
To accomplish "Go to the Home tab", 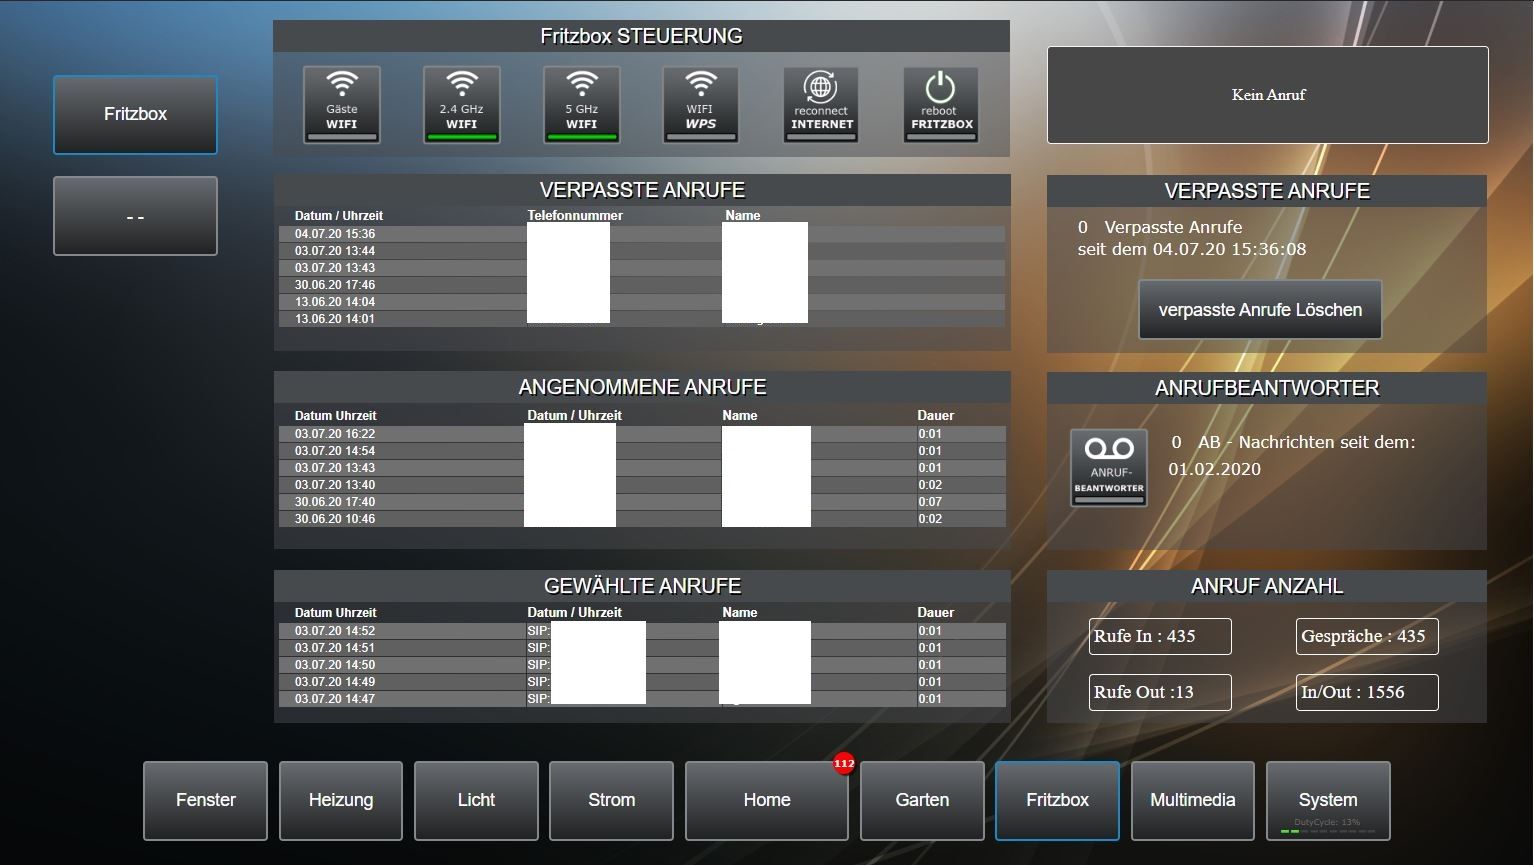I will tap(767, 801).
